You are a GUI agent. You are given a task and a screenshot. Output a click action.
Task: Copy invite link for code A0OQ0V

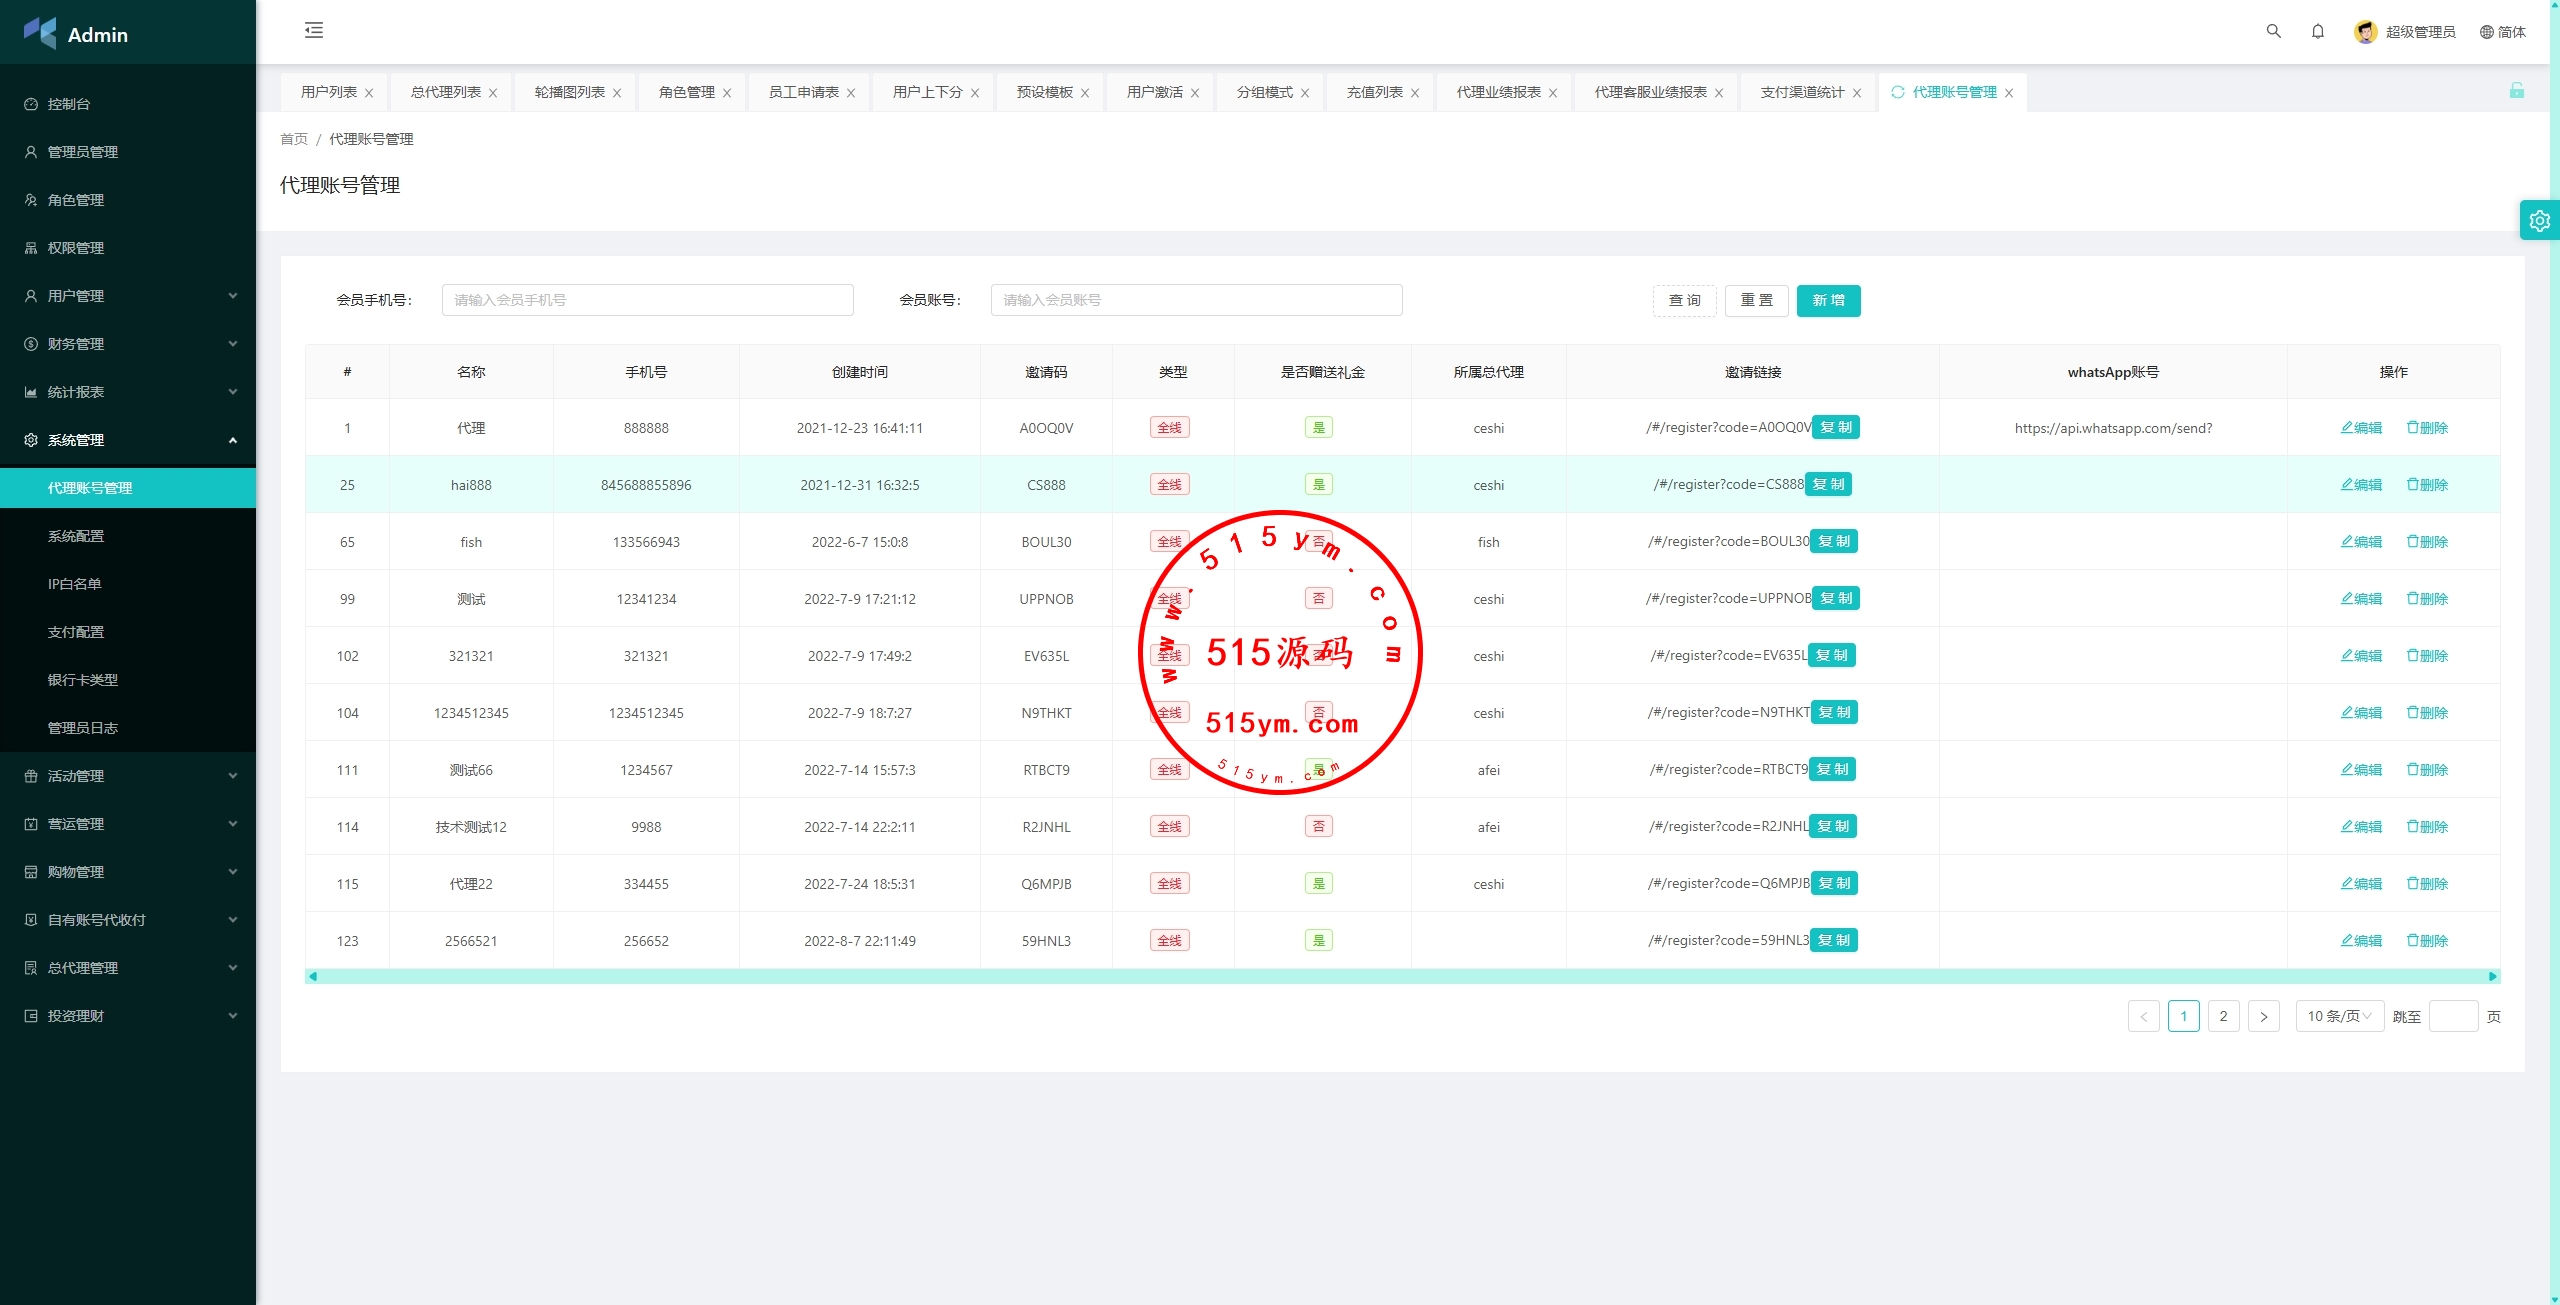pos(1835,428)
